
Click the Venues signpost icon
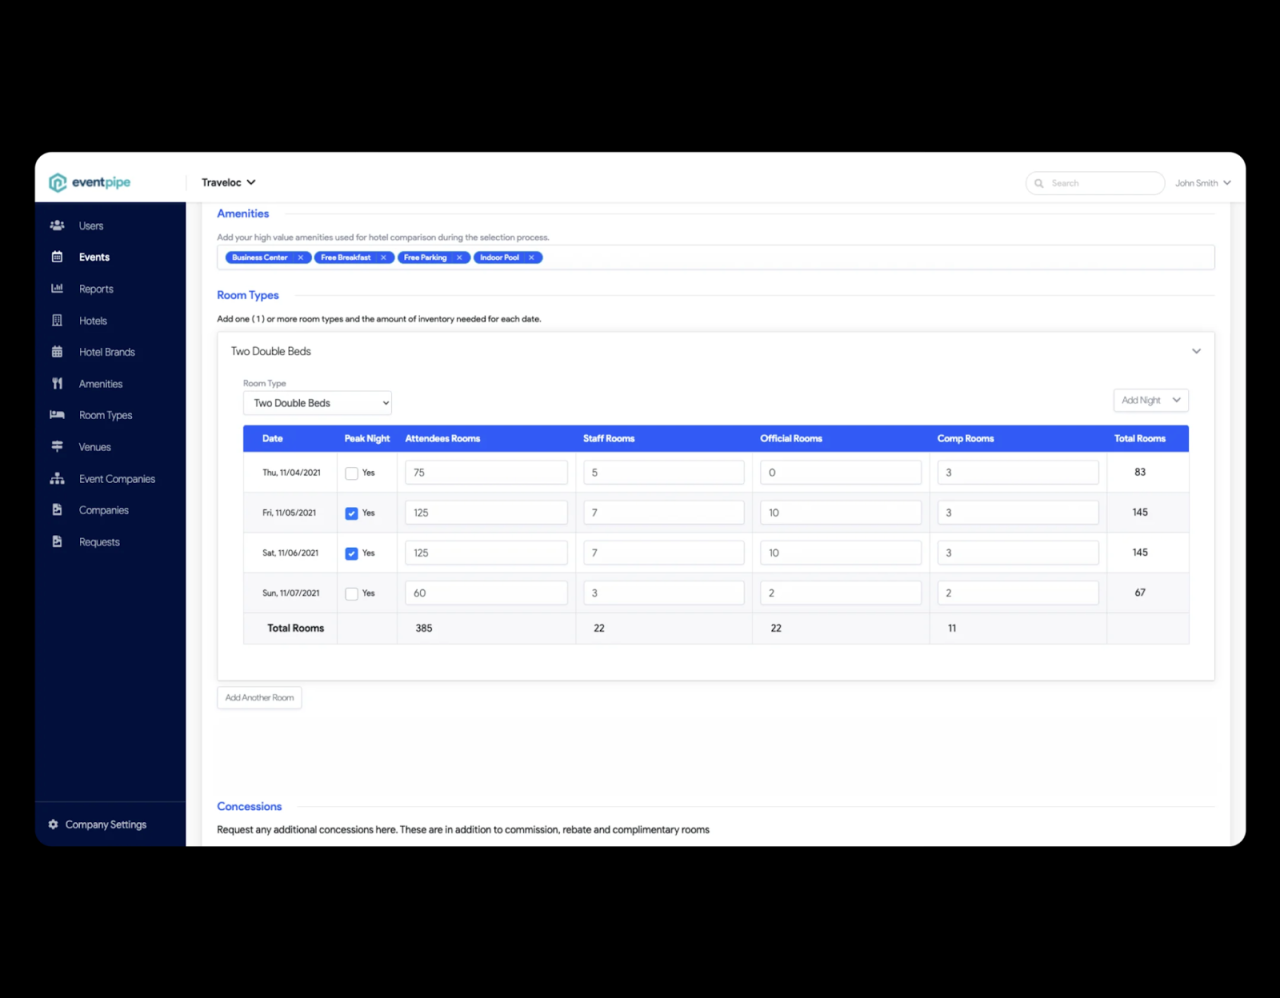(x=57, y=447)
